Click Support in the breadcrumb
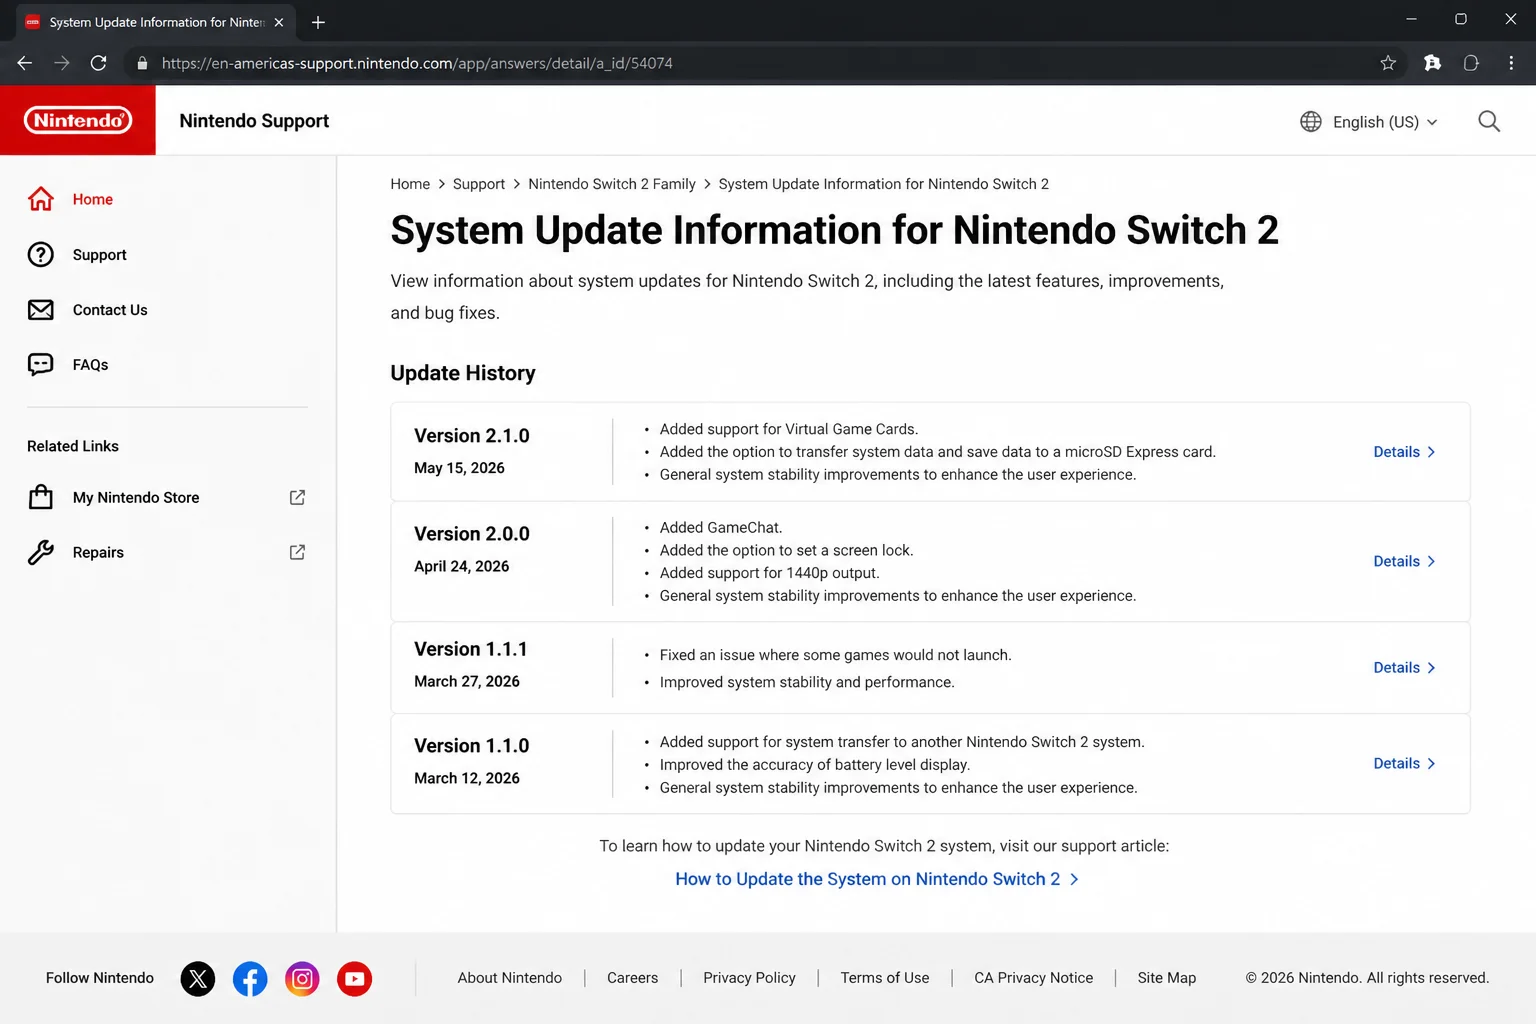This screenshot has height=1024, width=1536. [x=479, y=184]
